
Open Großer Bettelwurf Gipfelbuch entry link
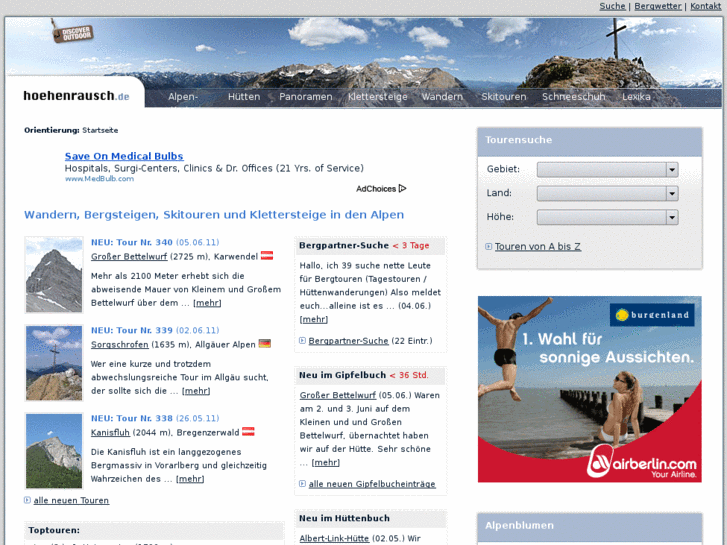[338, 396]
